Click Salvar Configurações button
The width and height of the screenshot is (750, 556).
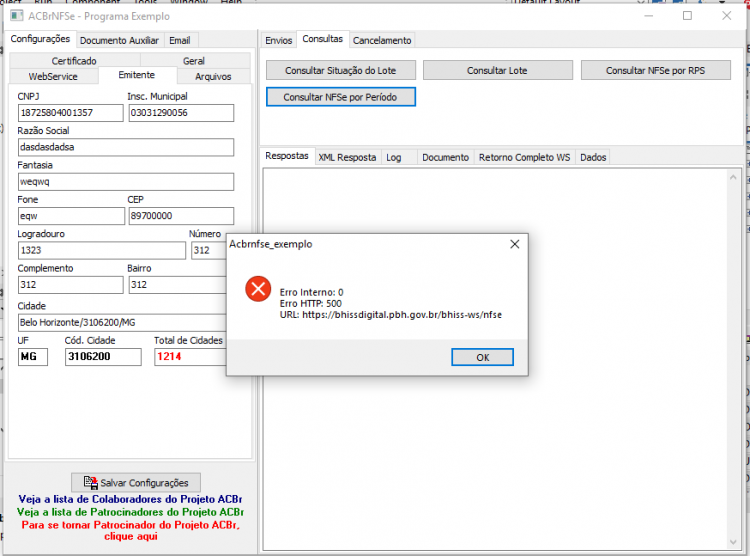point(136,483)
